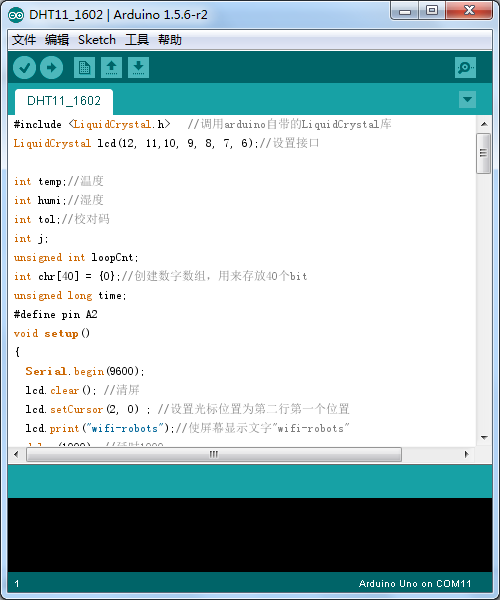This screenshot has width=500, height=600.
Task: Create a new sketch with the page icon
Action: (84, 68)
